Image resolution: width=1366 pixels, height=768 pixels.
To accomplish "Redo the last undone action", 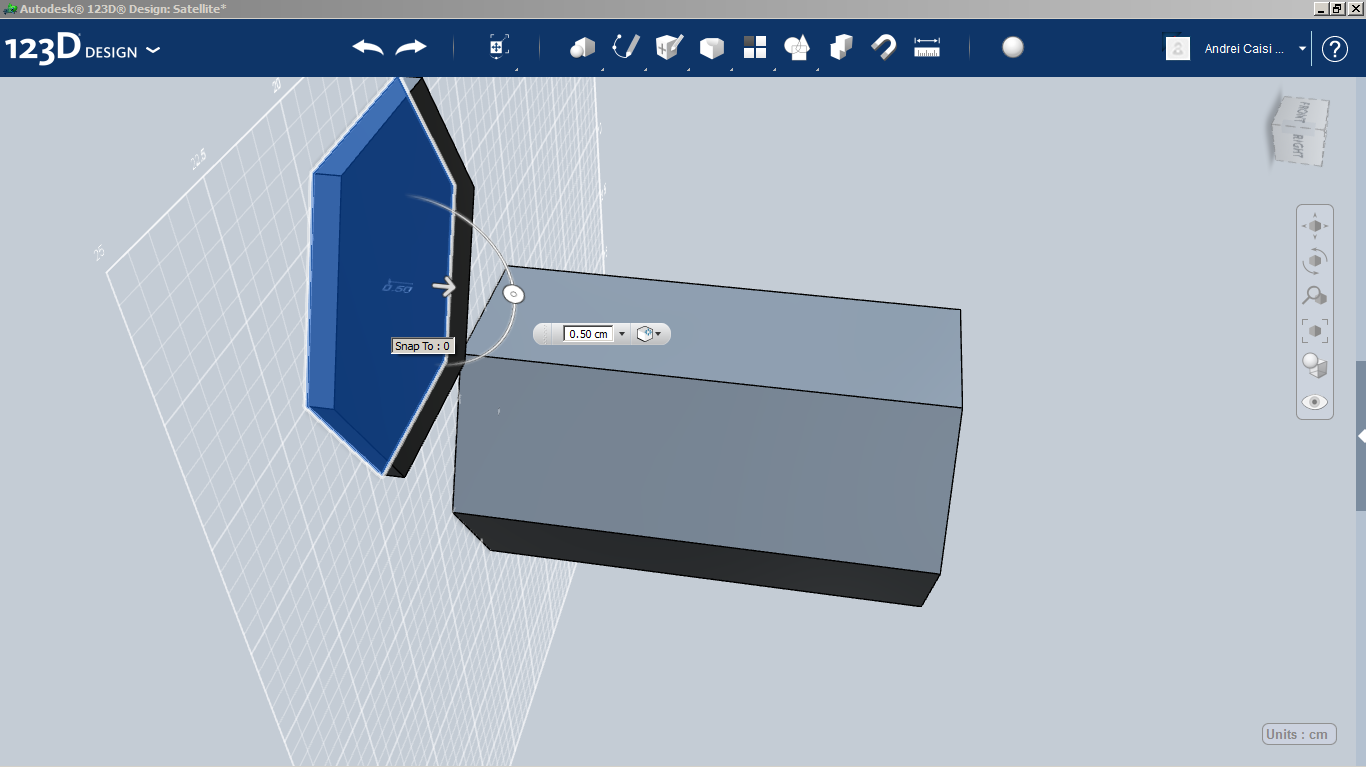I will click(x=411, y=47).
